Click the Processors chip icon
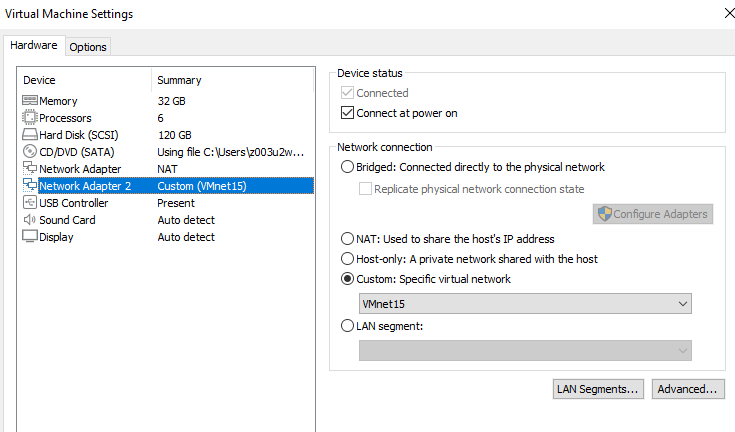 (29, 118)
